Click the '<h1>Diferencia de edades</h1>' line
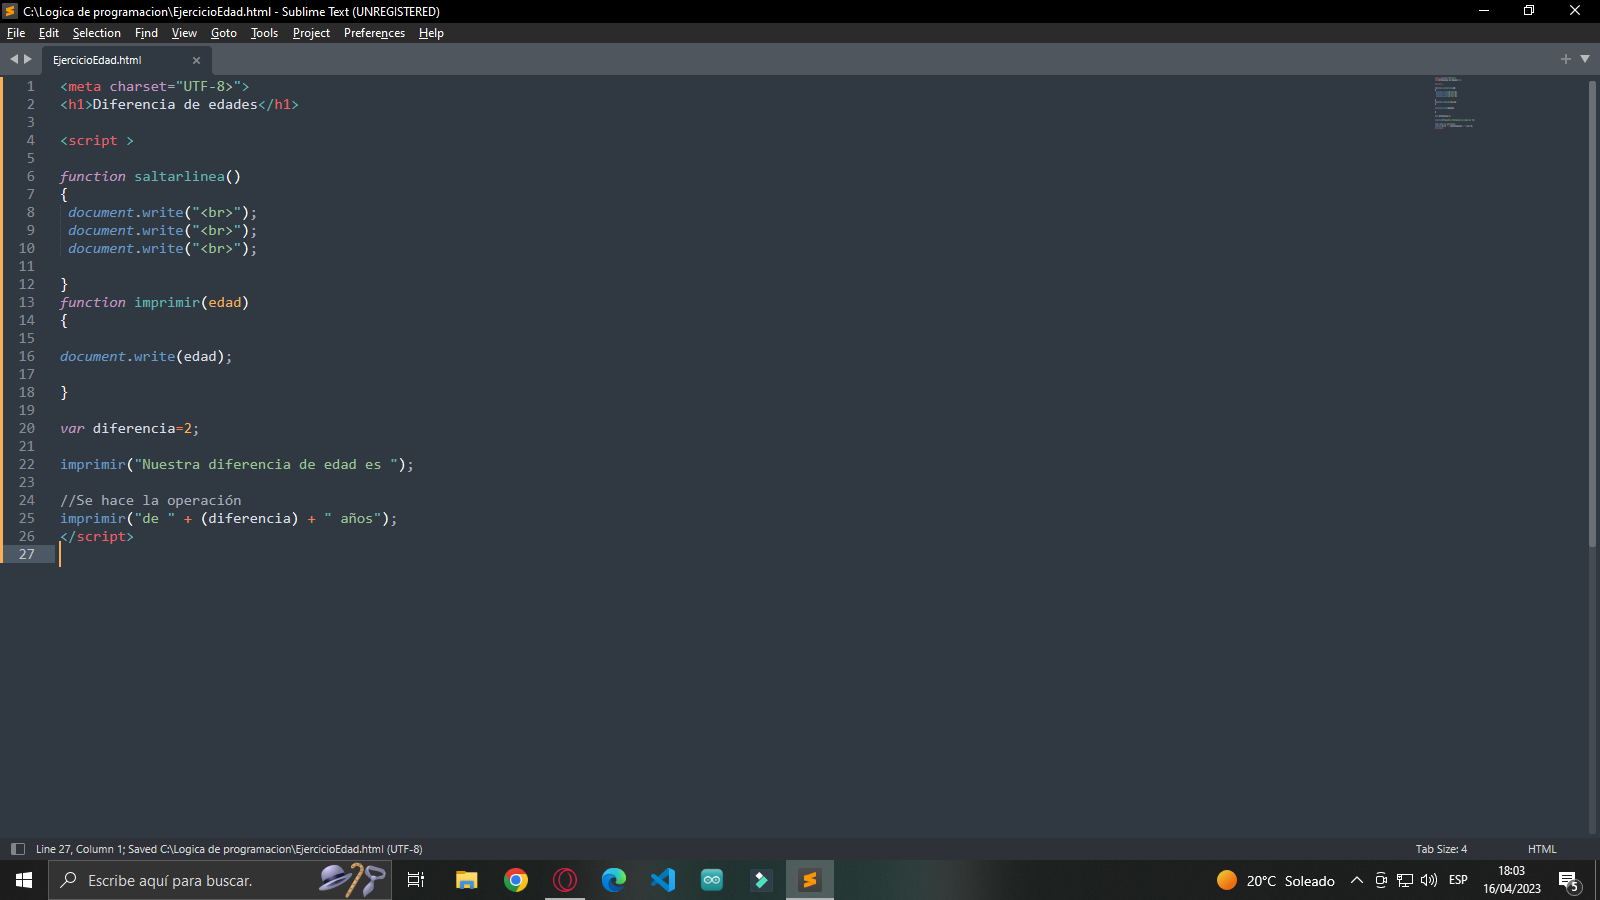 179,104
